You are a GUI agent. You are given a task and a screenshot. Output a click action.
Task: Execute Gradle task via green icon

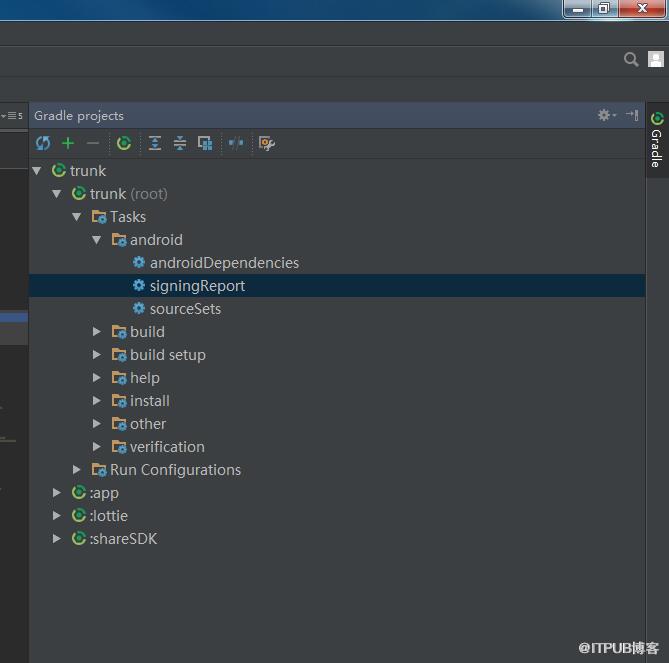pyautogui.click(x=124, y=143)
